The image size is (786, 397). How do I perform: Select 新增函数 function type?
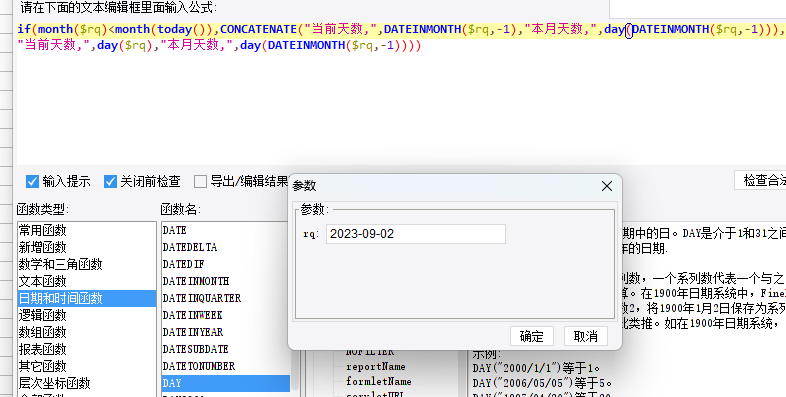86,247
